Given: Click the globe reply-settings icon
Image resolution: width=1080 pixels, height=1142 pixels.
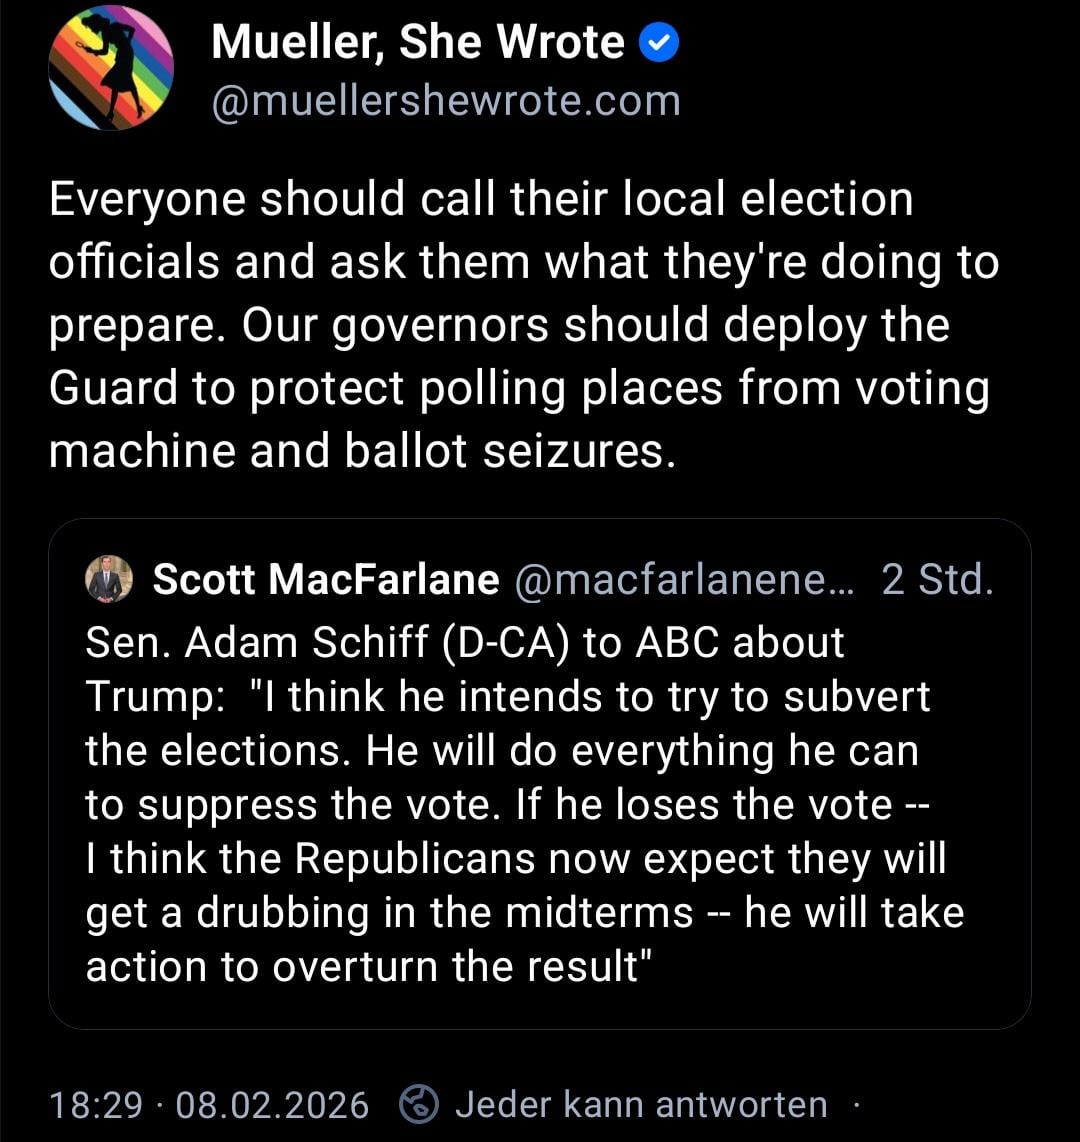Looking at the screenshot, I should 420,1104.
